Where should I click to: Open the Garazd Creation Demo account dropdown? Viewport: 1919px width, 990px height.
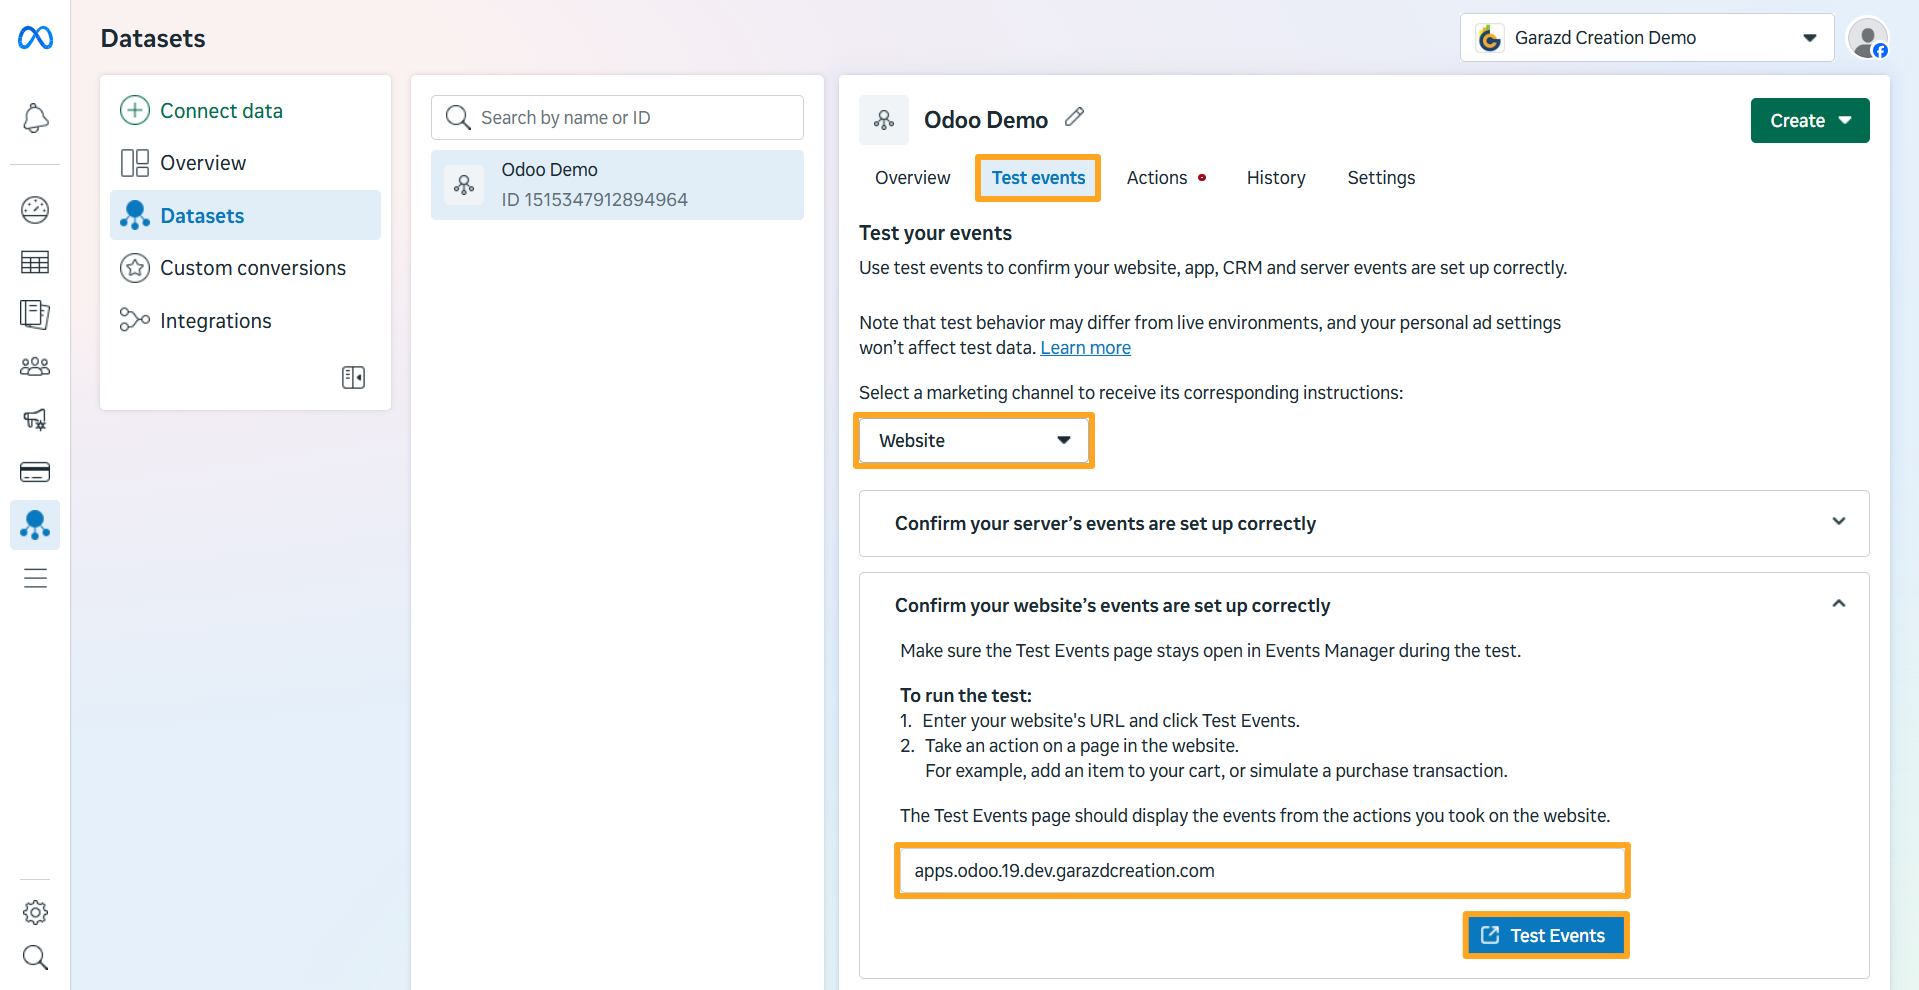click(x=1647, y=38)
